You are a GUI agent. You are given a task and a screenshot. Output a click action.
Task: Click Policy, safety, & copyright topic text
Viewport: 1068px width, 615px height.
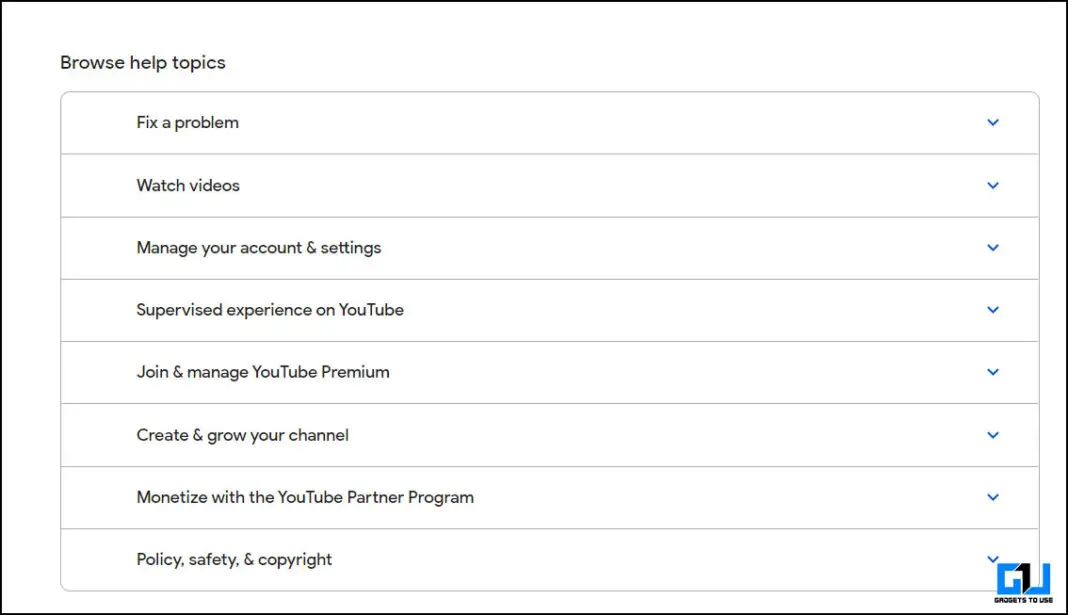234,559
